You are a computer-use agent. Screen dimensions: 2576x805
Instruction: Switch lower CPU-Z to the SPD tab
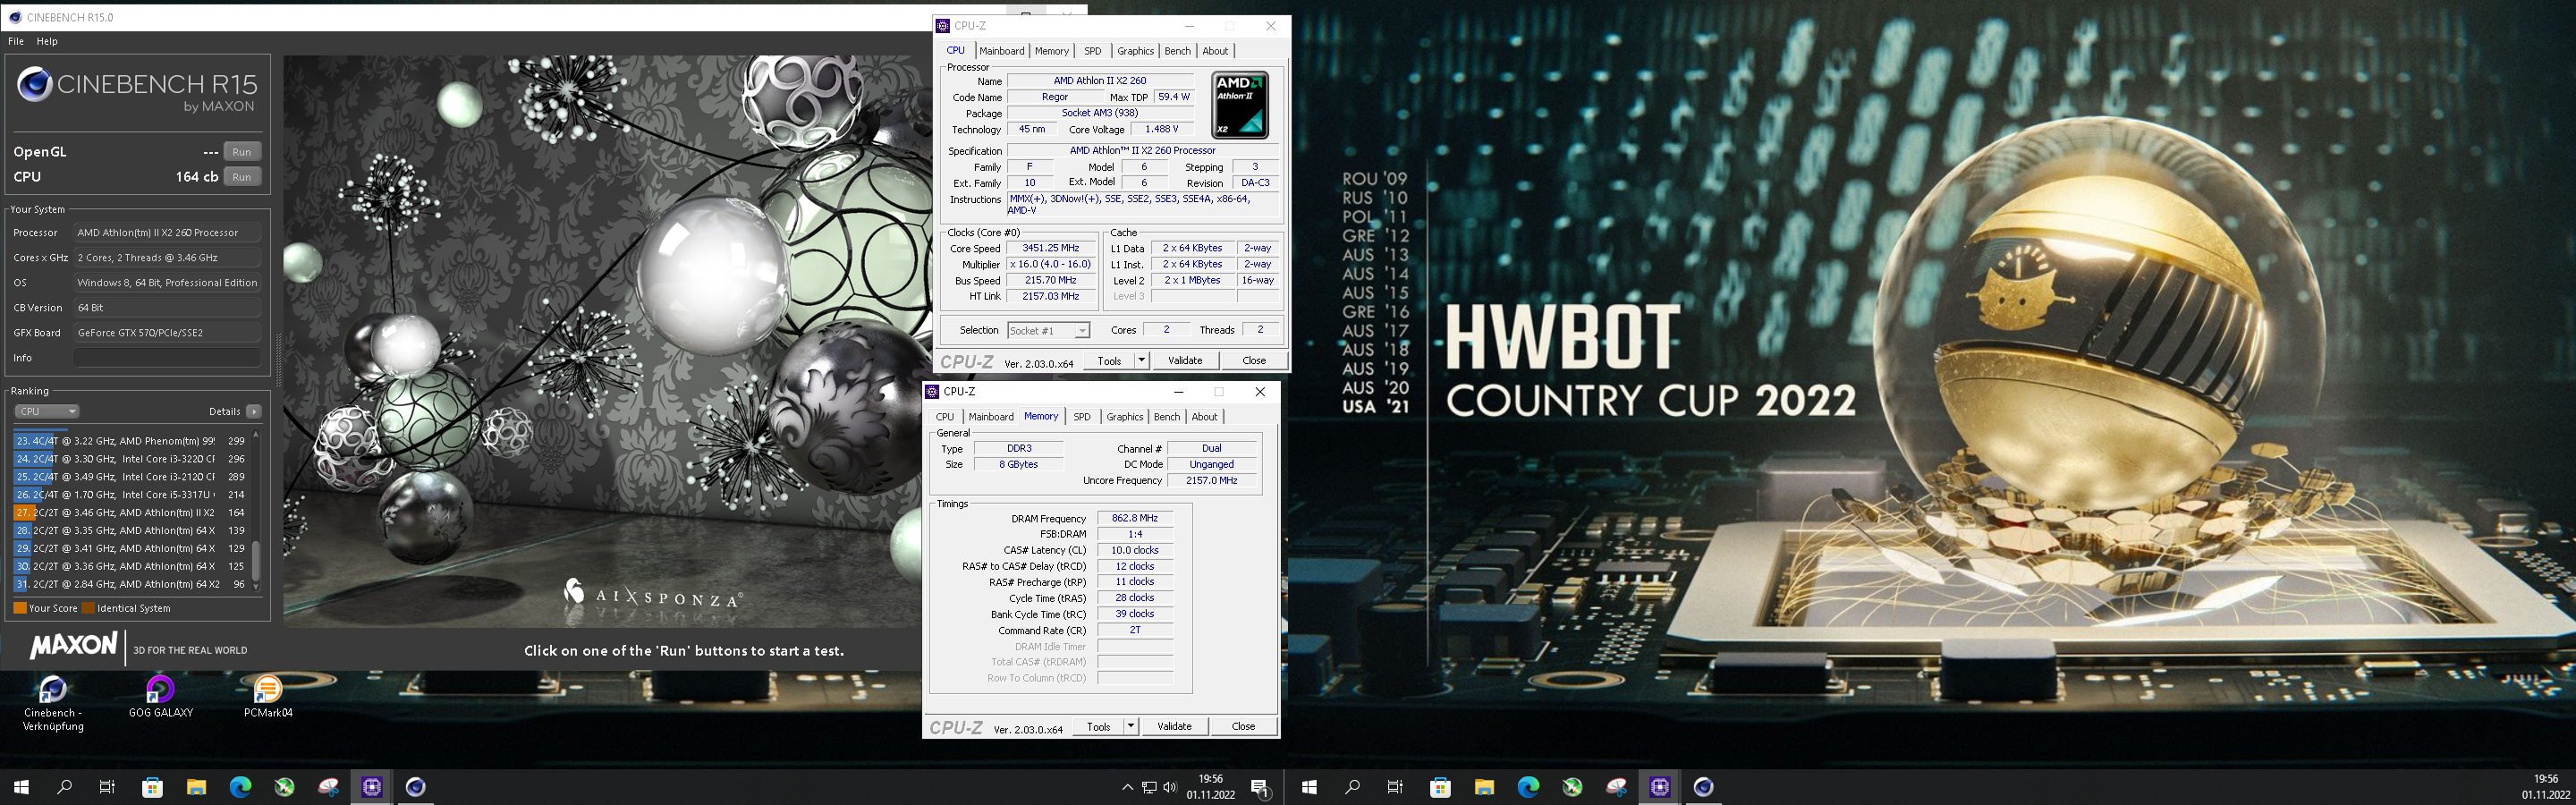pos(1082,417)
